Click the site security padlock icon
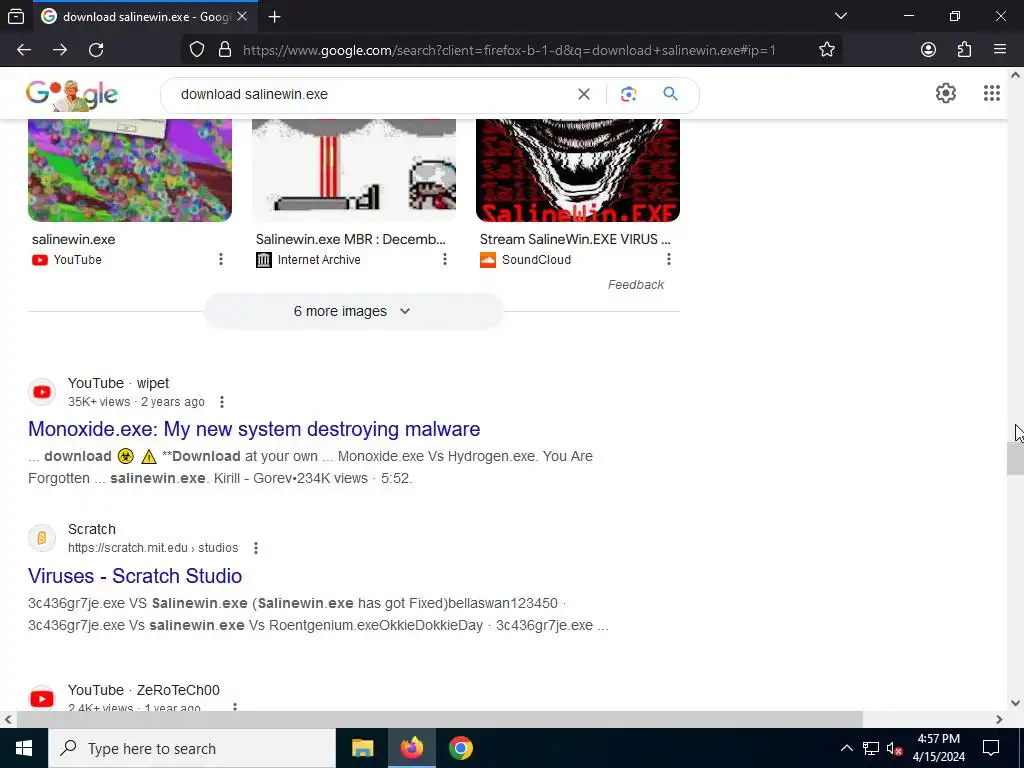The width and height of the screenshot is (1024, 768). (225, 50)
